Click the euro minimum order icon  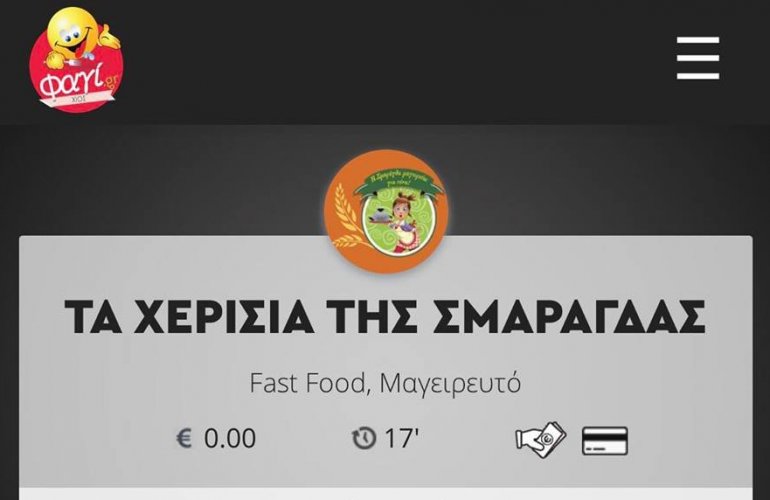click(x=184, y=438)
